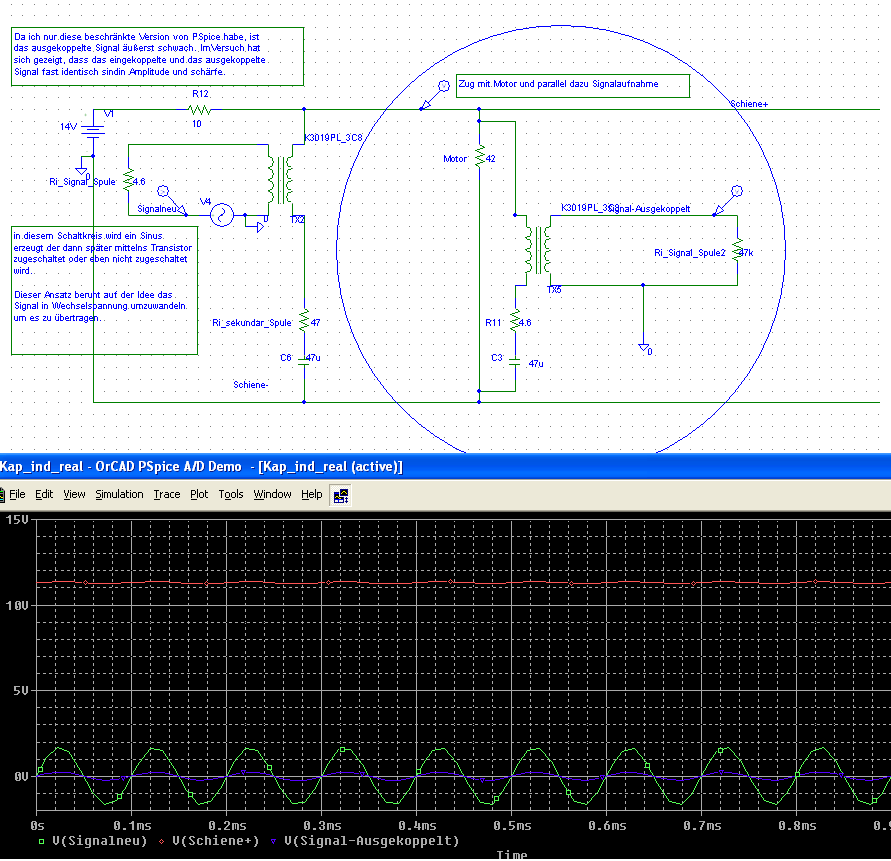The image size is (891, 861).
Task: Select capacitor C6 symbol
Action: [304, 361]
